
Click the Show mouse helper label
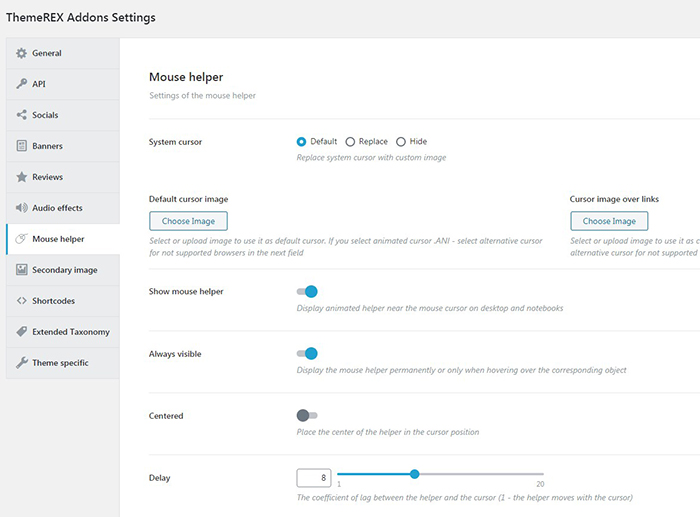point(186,292)
